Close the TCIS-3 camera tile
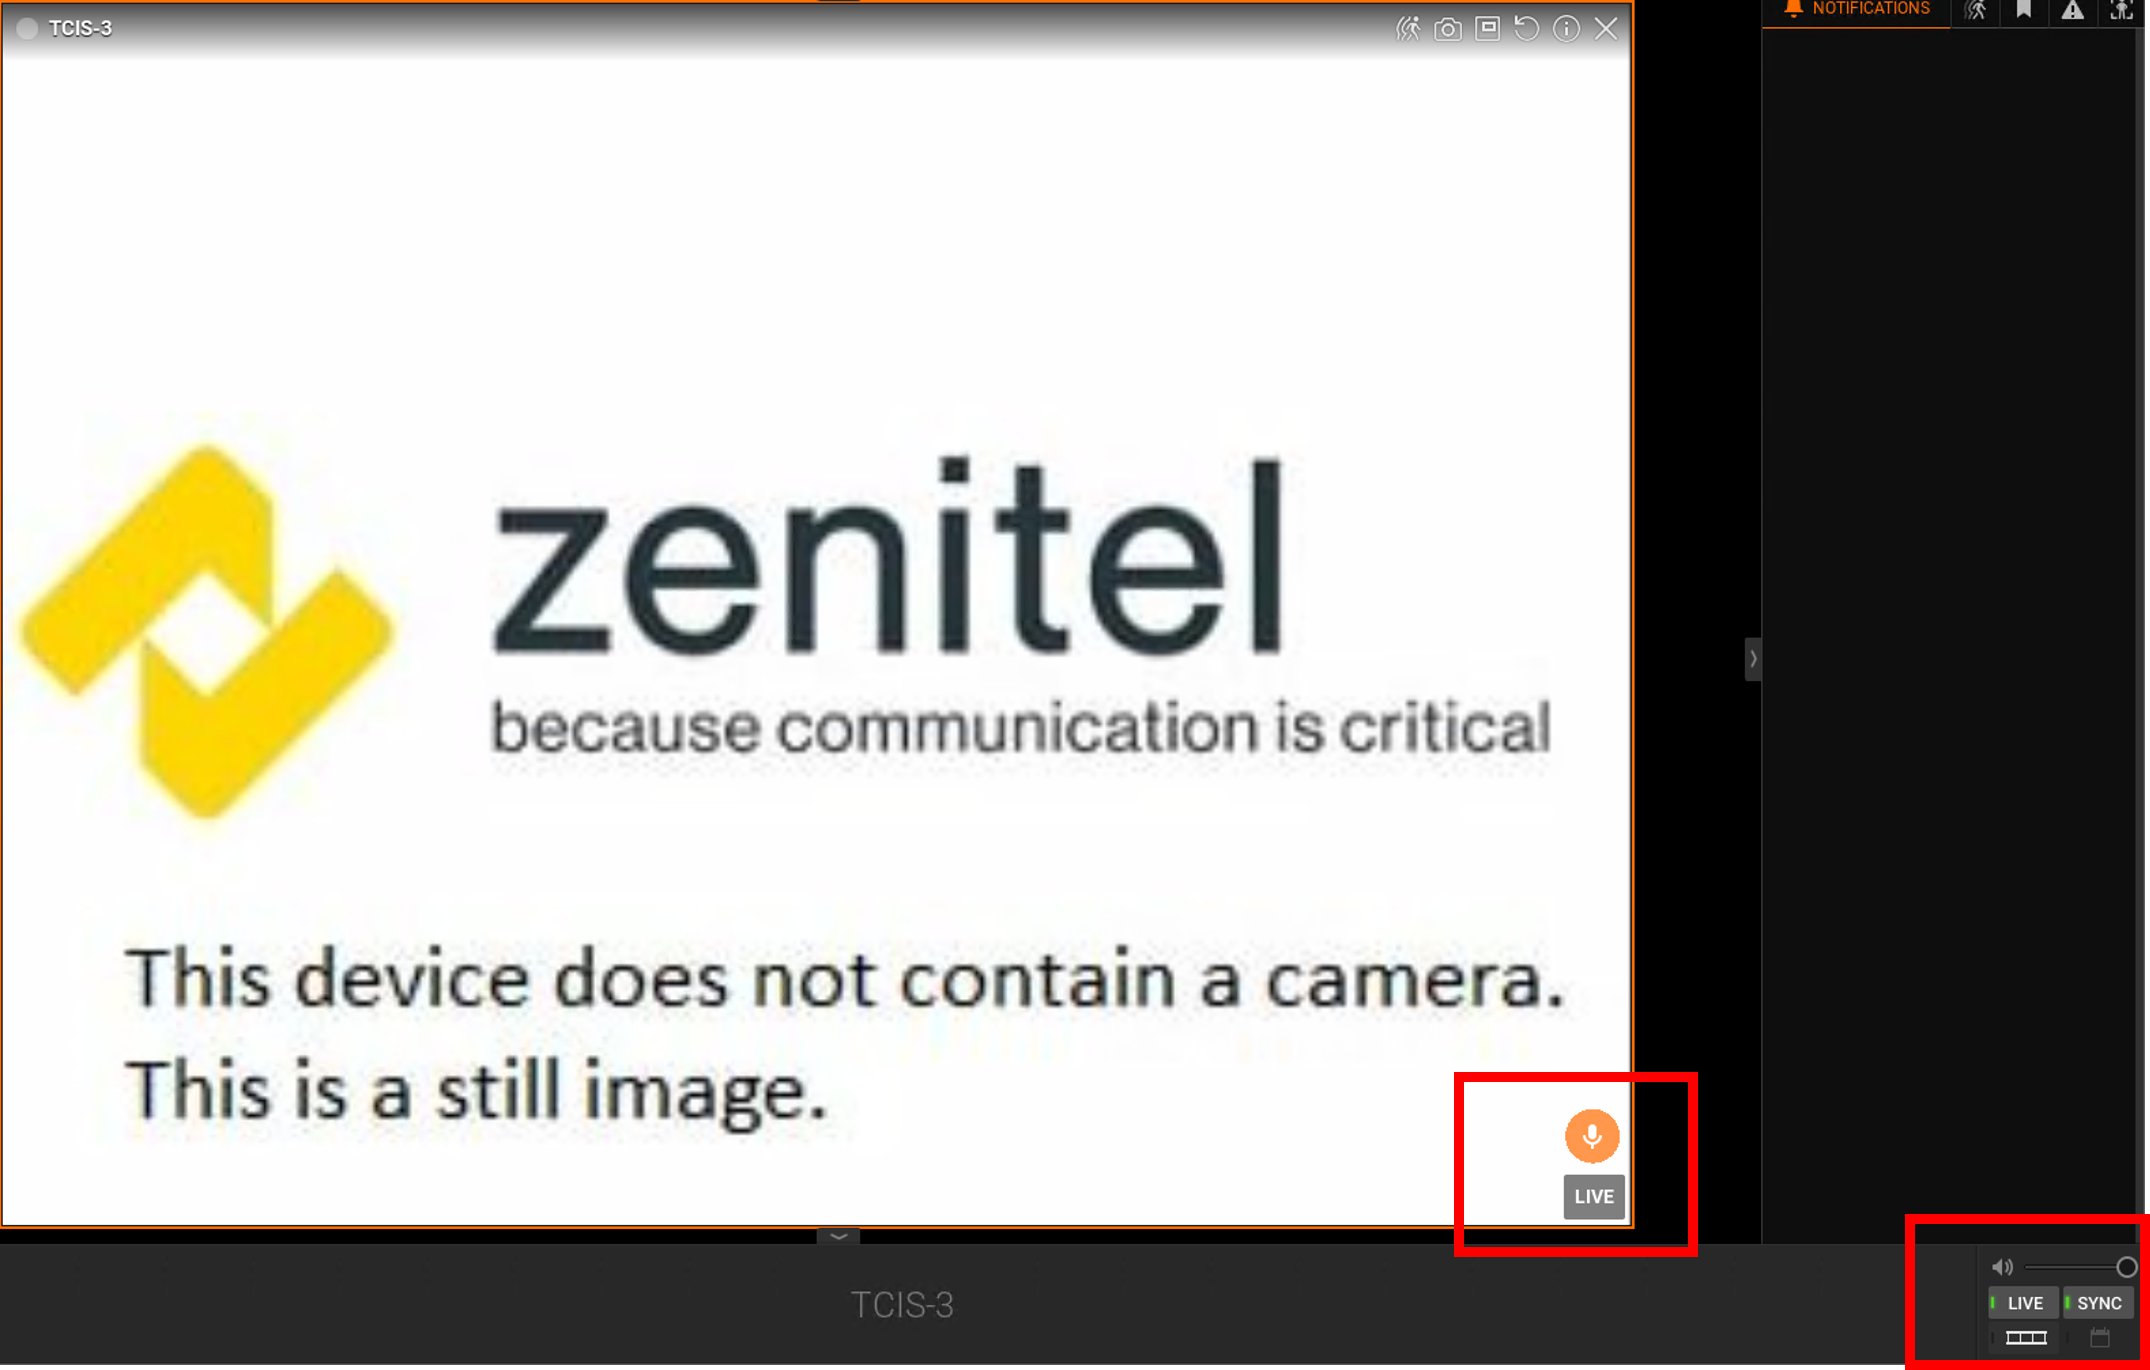This screenshot has height=1370, width=2150. [1607, 28]
